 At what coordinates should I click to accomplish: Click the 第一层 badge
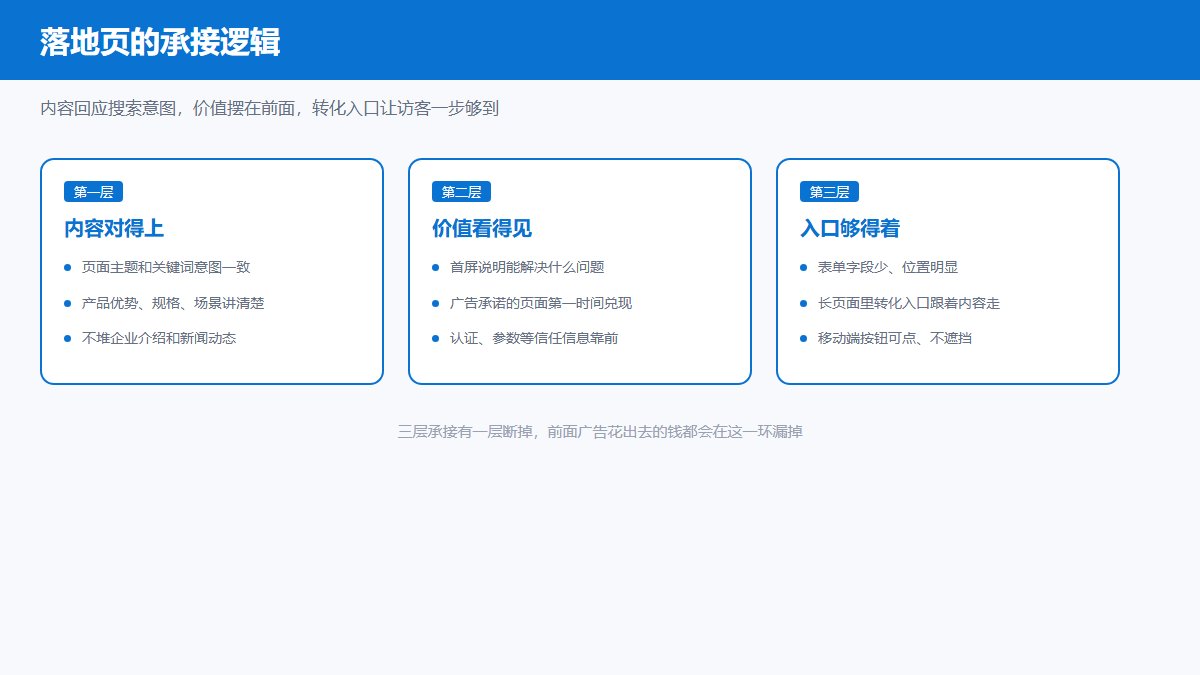[93, 192]
